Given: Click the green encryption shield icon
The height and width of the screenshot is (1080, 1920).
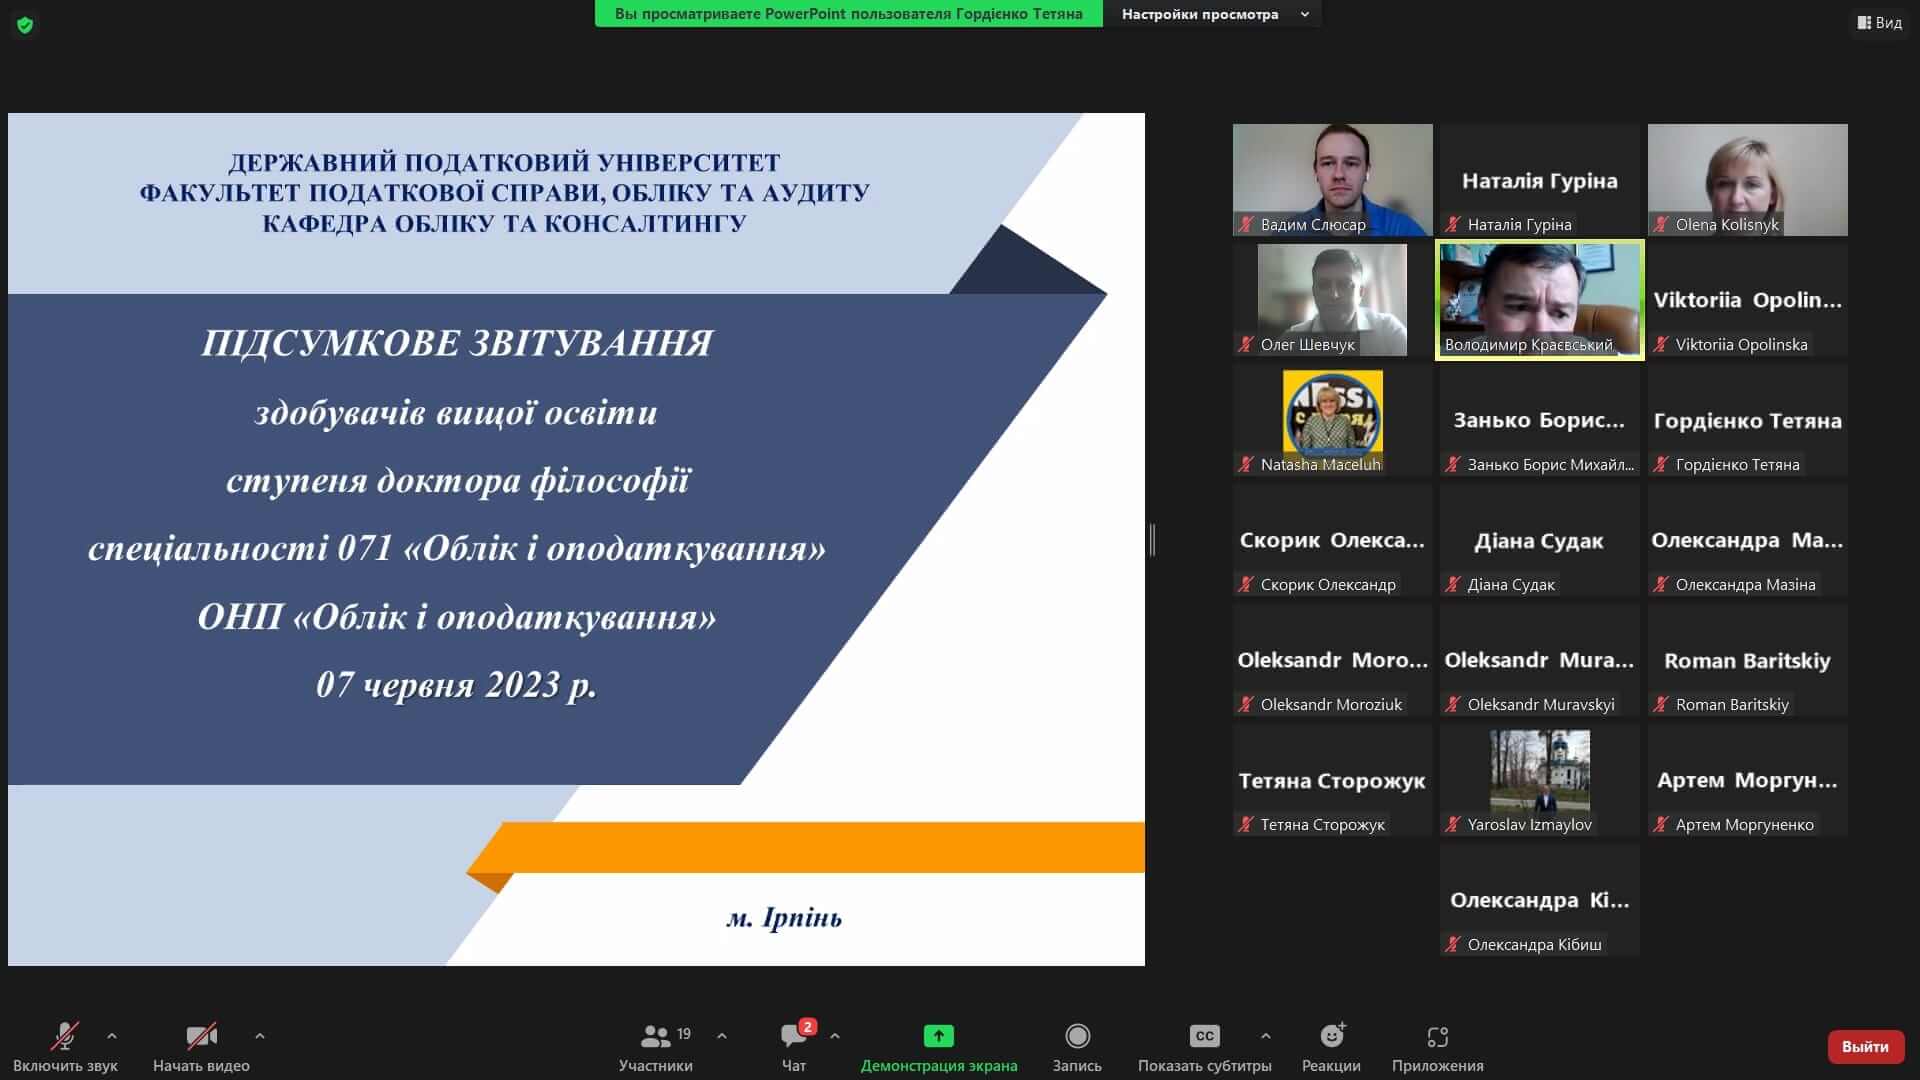Looking at the screenshot, I should [25, 25].
